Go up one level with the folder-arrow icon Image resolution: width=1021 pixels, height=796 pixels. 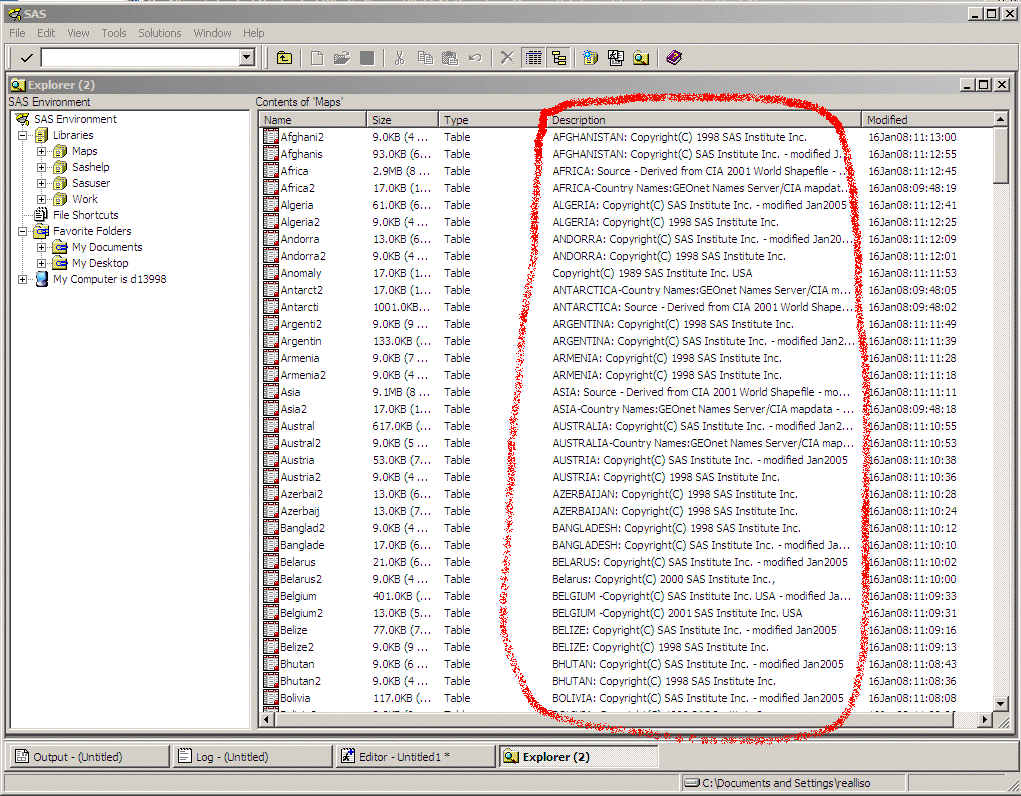[x=285, y=58]
